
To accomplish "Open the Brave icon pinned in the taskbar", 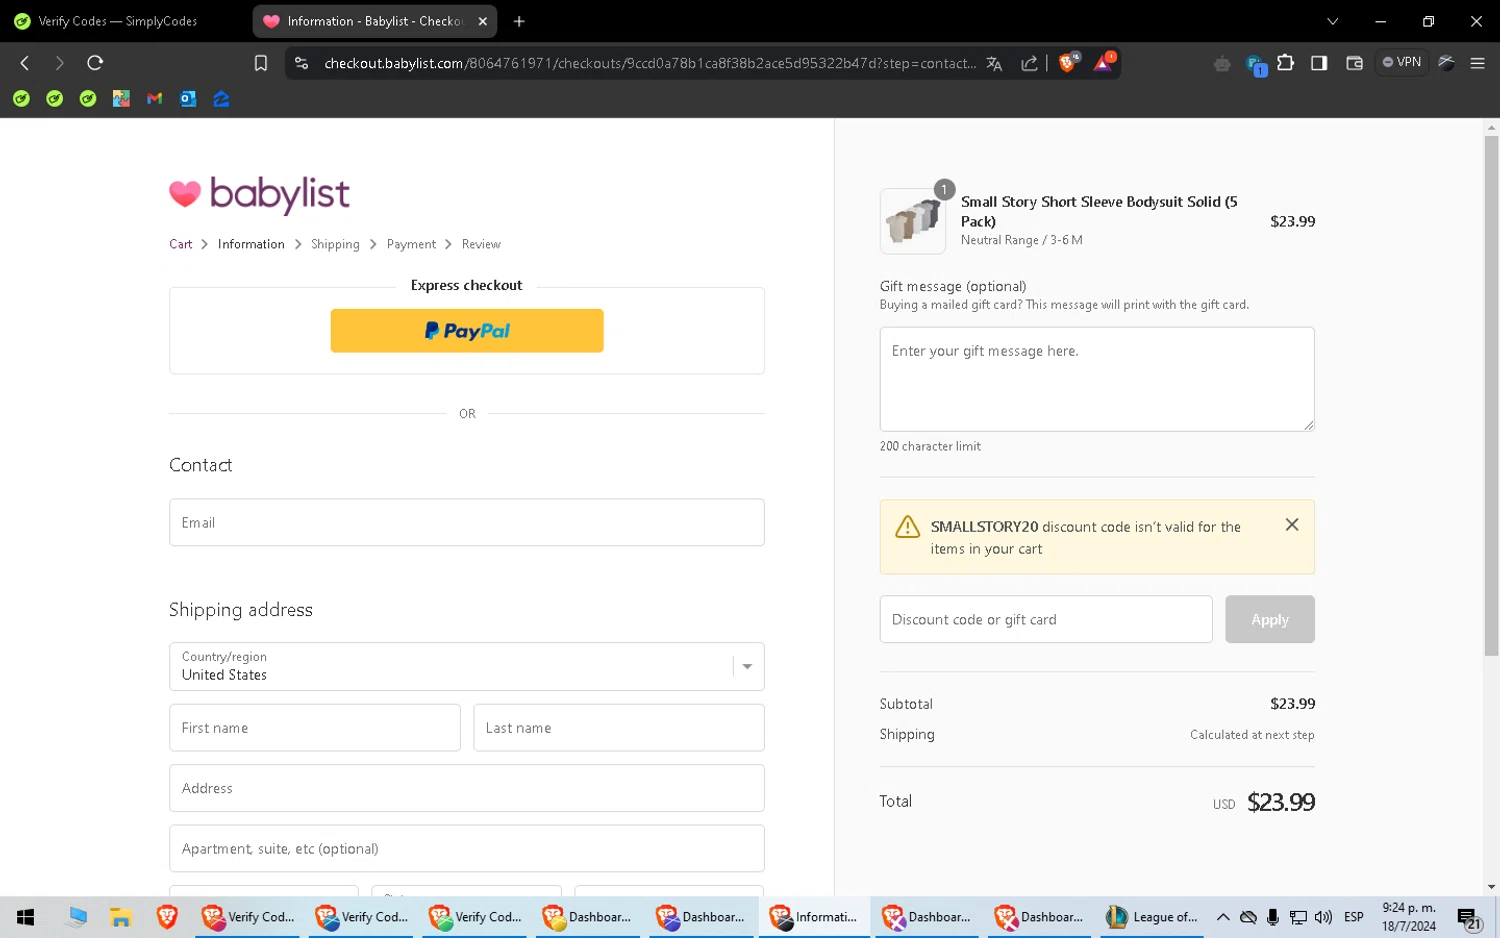I will [x=167, y=917].
